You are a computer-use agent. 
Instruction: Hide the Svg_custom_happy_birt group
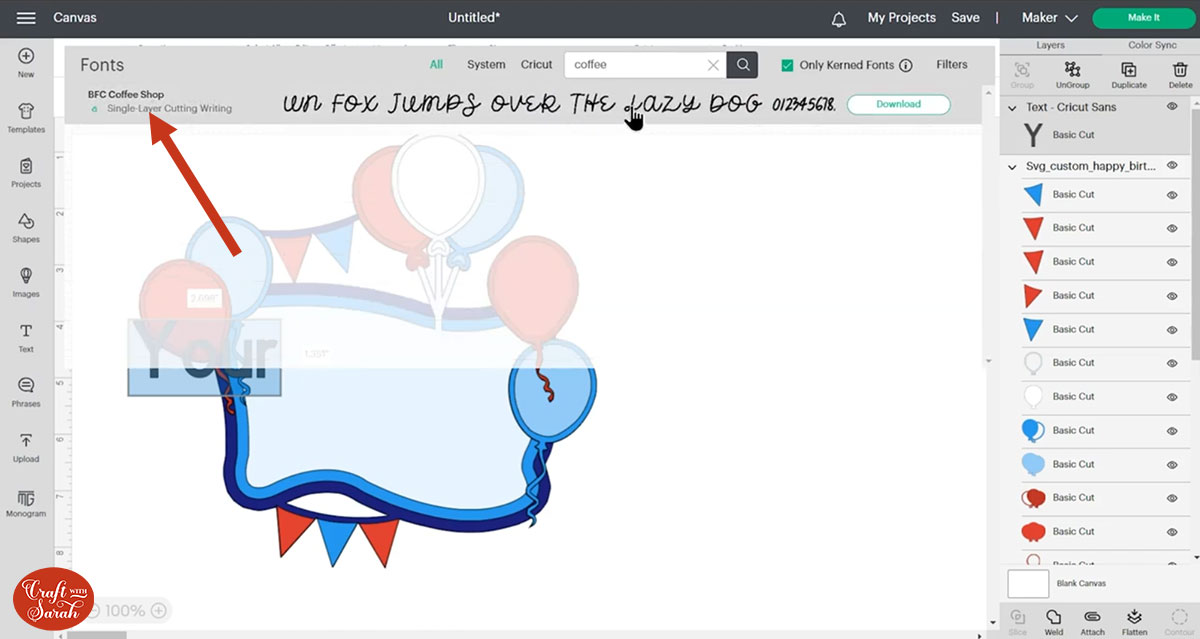pyautogui.click(x=1172, y=165)
